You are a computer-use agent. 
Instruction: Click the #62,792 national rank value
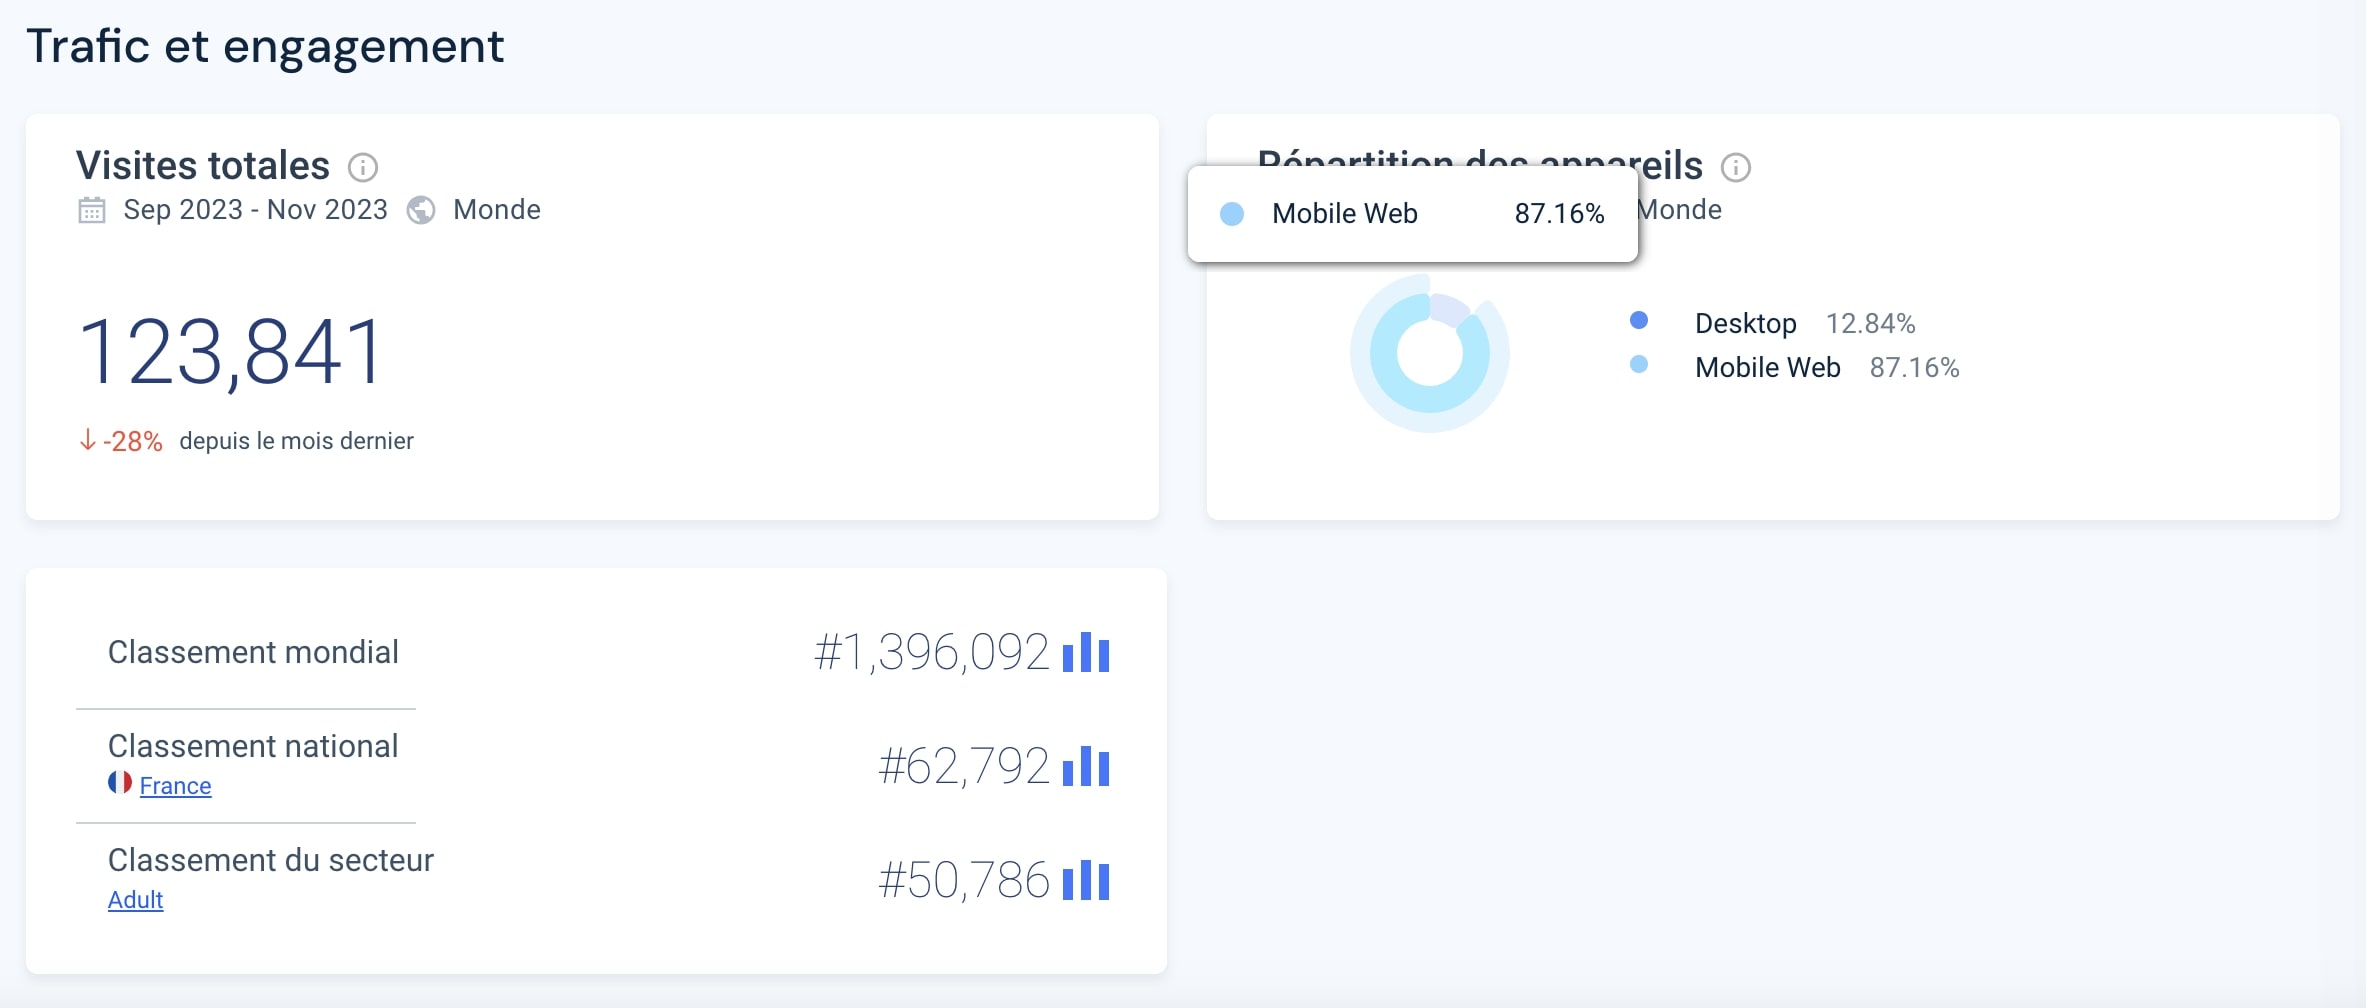964,767
